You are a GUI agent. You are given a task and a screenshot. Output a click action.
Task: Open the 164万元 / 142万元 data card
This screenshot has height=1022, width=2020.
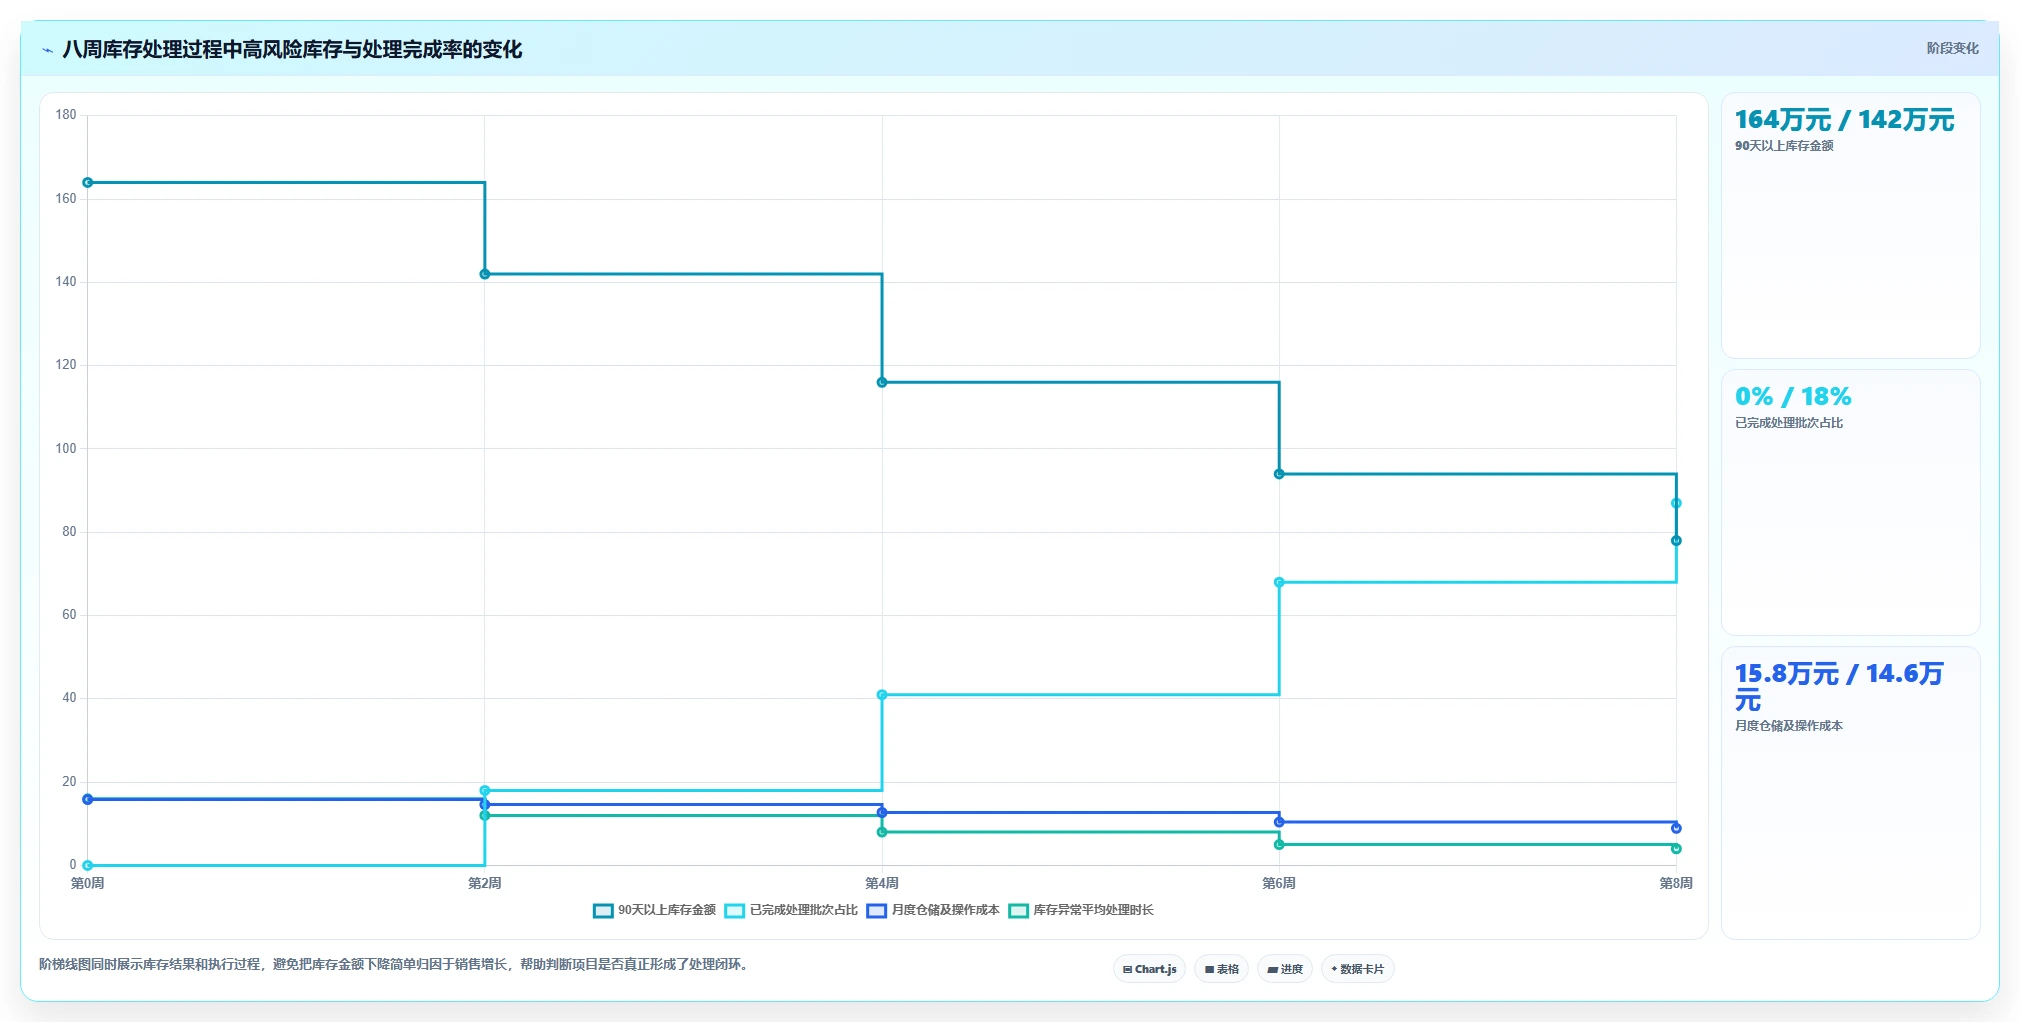pyautogui.click(x=1850, y=225)
